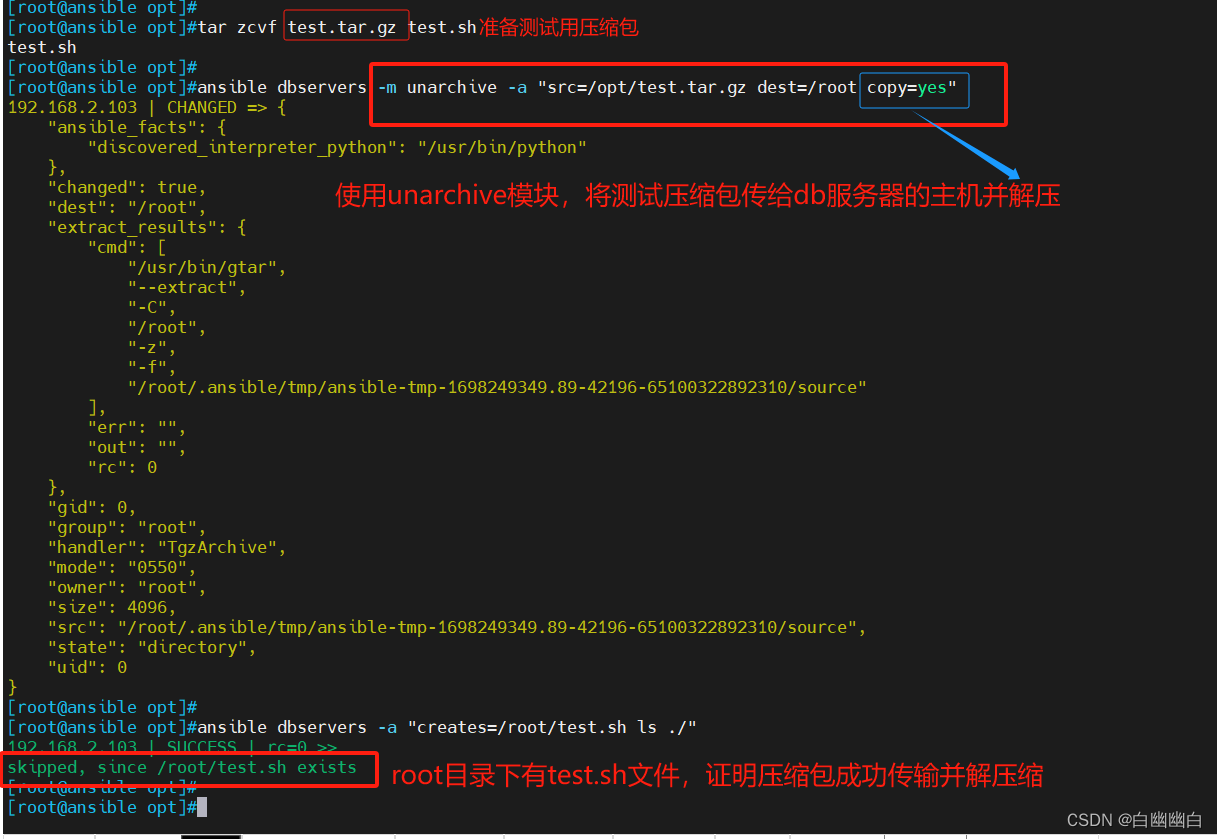Viewport: 1217px width, 839px height.
Task: Click the CSDN @白幽幽白 watermark
Action: 1134,820
